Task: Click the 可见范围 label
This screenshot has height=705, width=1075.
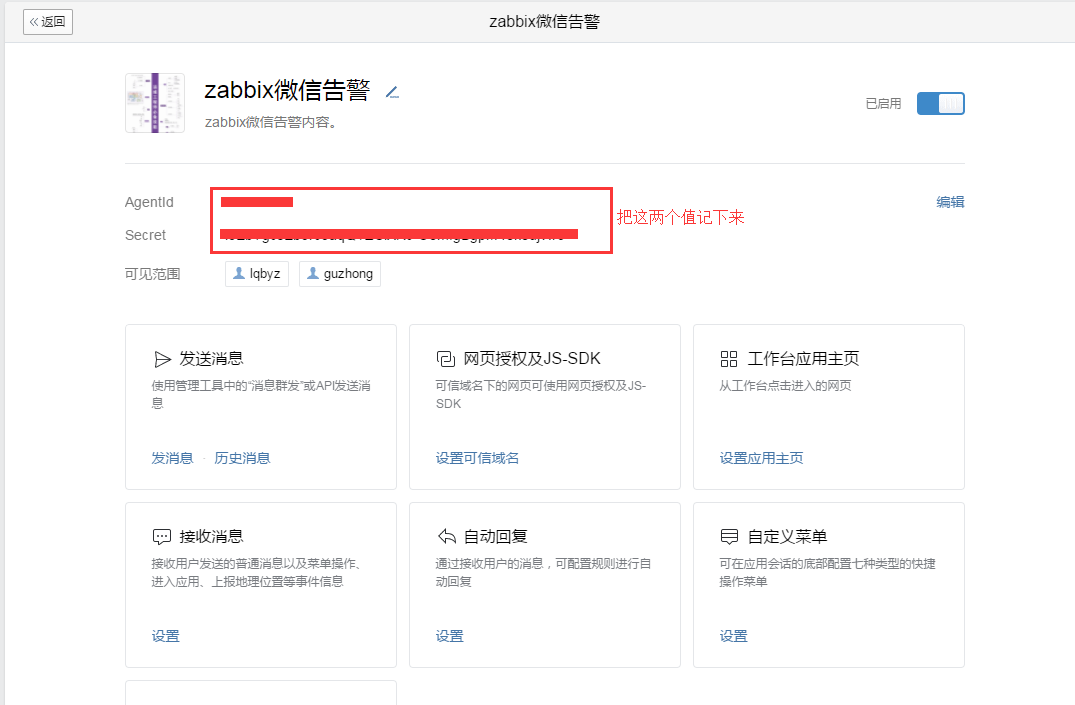Action: (152, 274)
